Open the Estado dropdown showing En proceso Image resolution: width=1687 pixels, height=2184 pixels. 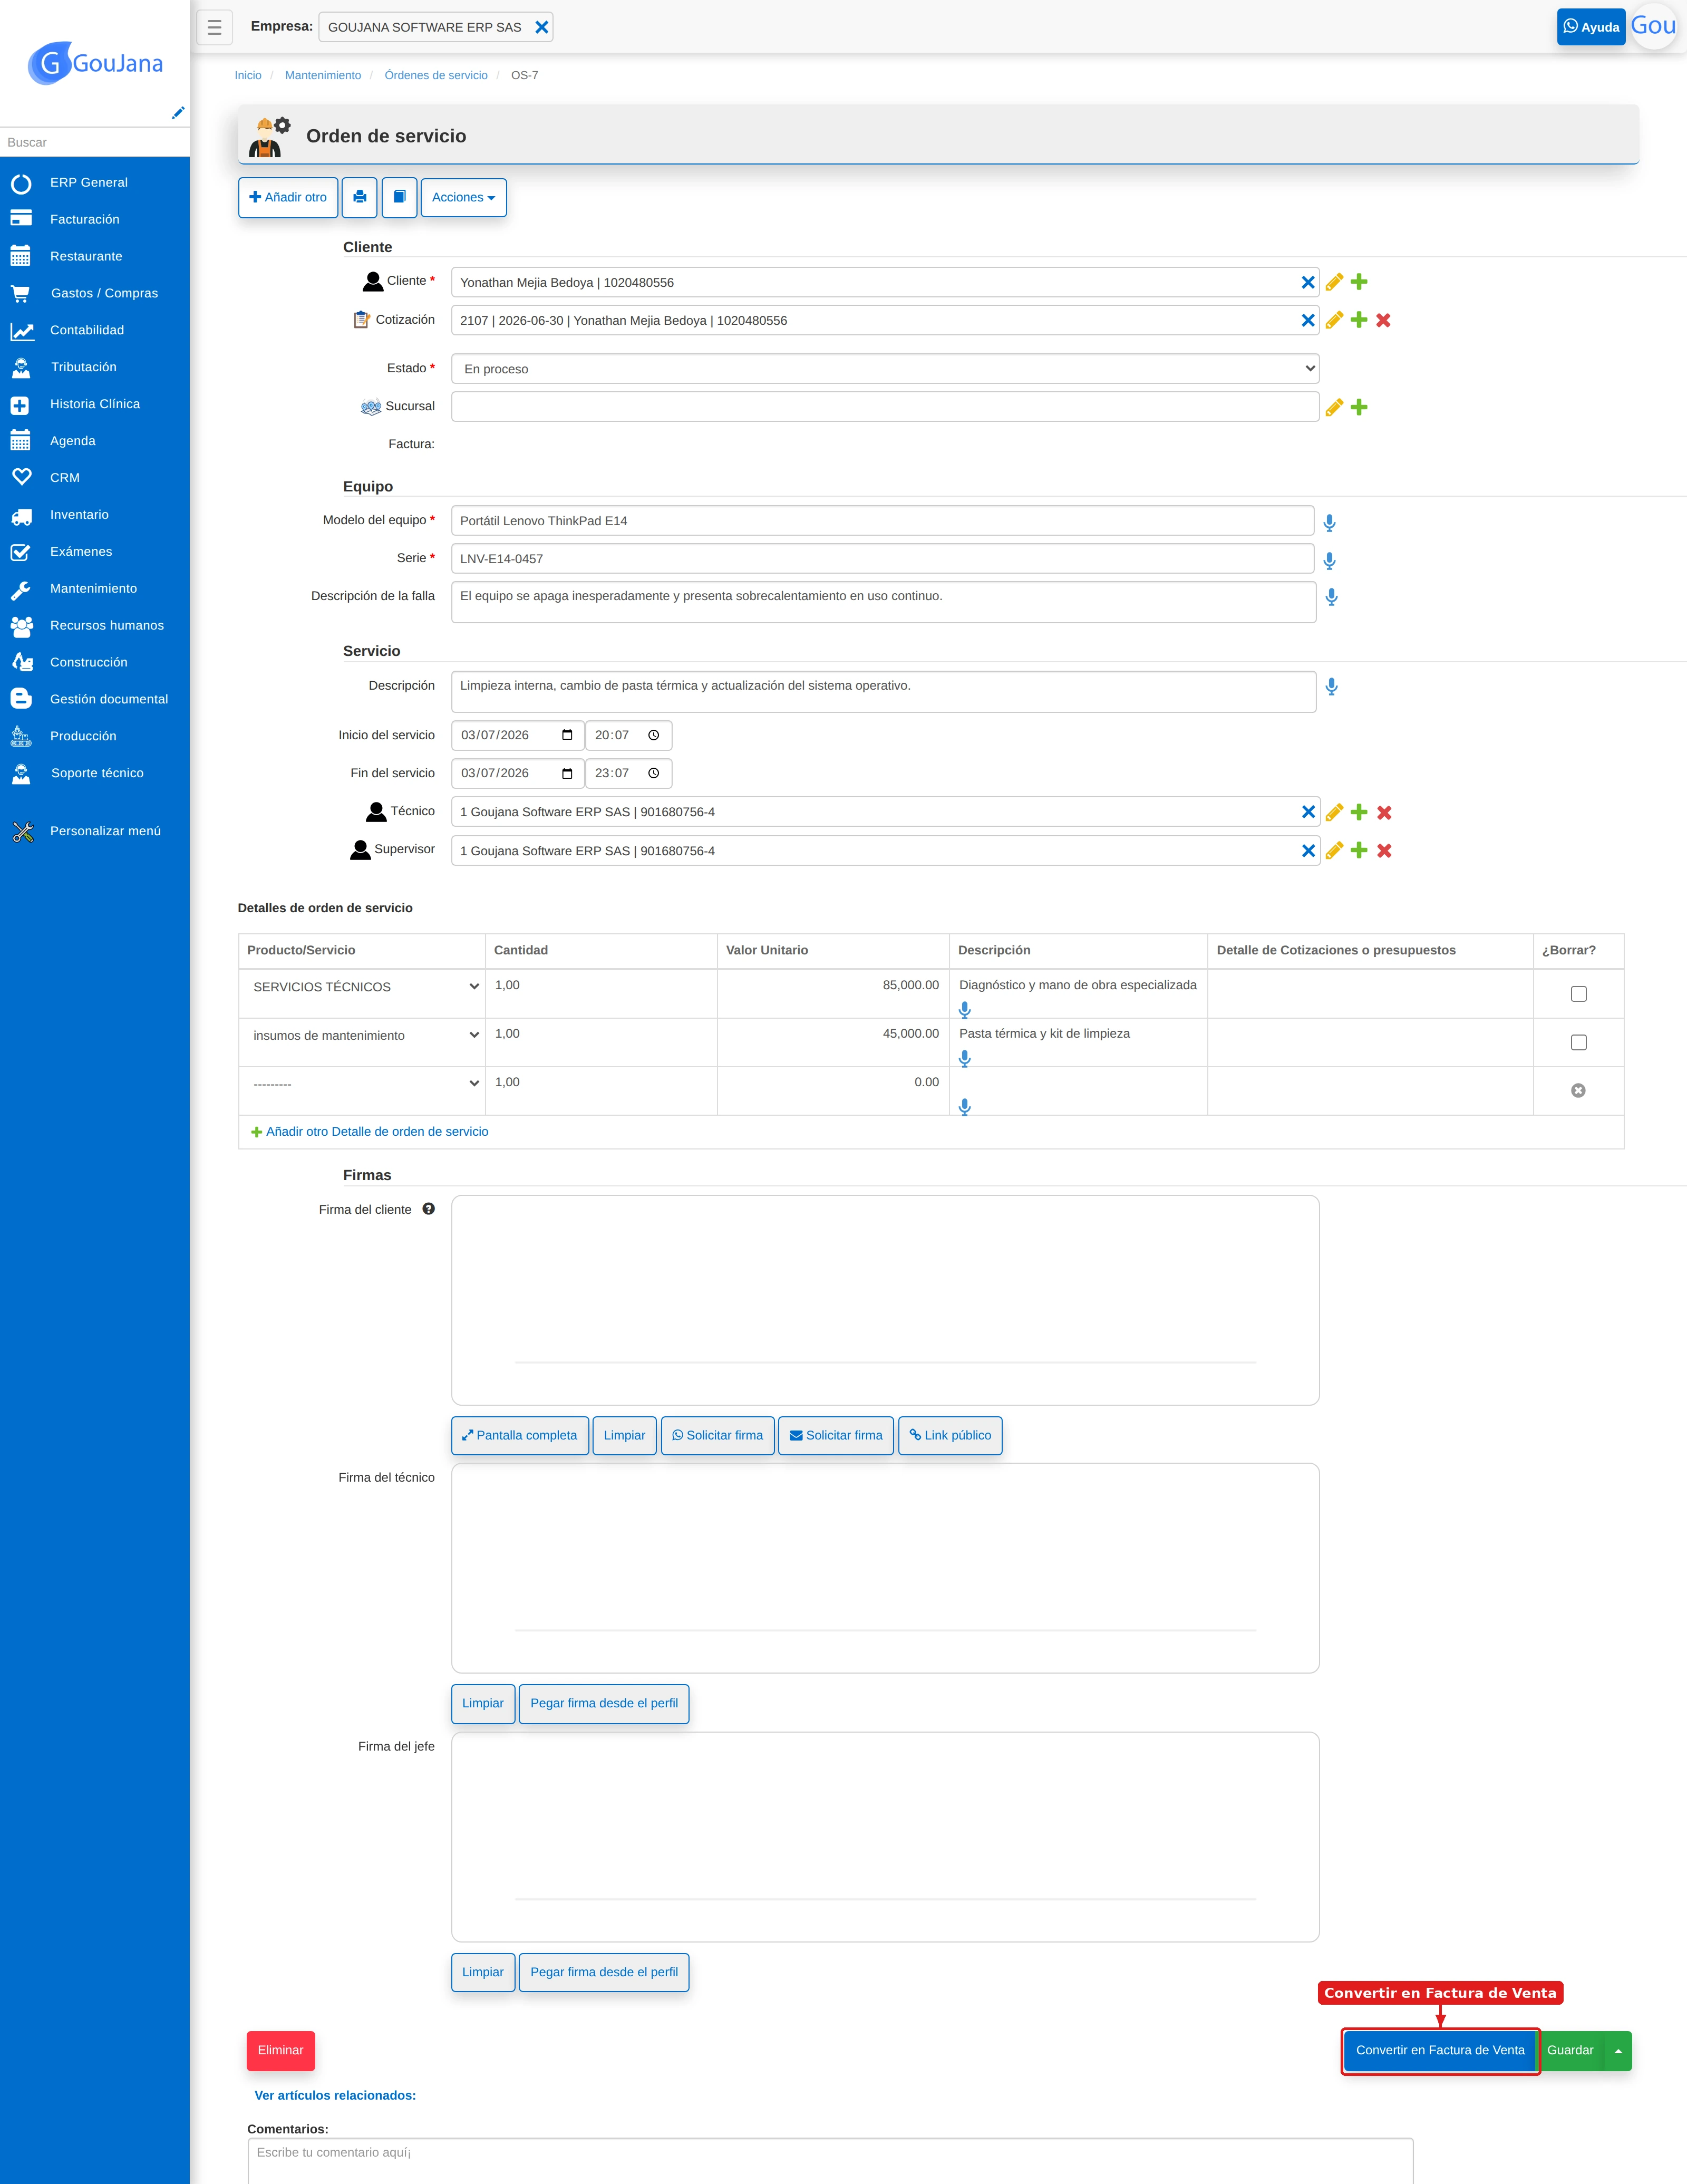(x=885, y=368)
